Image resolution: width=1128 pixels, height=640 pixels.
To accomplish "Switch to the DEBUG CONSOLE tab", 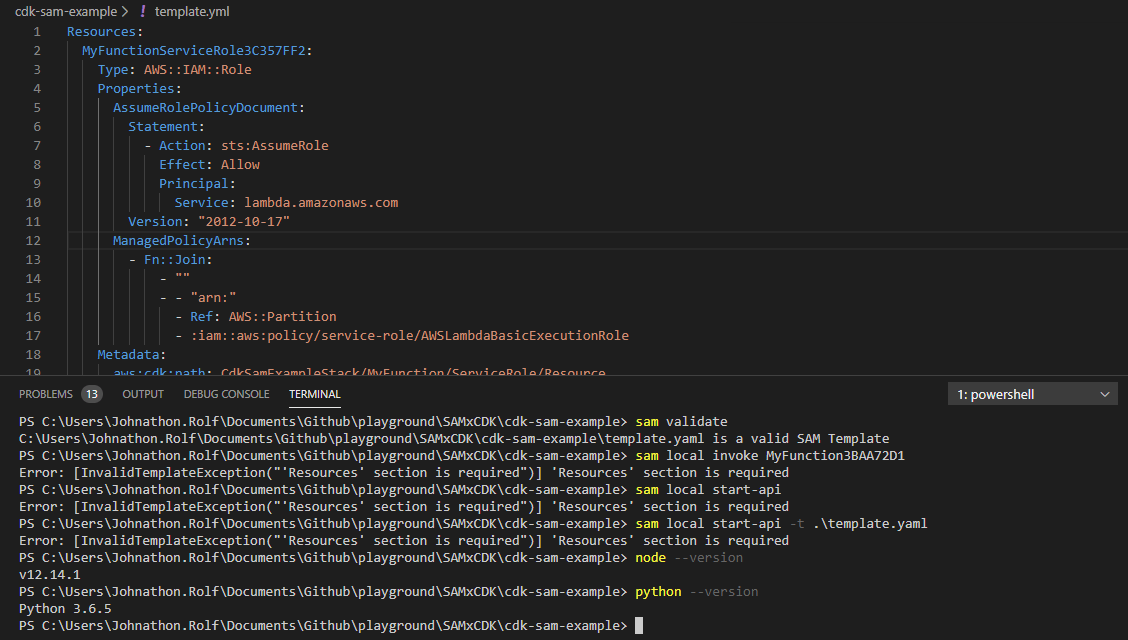I will pyautogui.click(x=227, y=394).
